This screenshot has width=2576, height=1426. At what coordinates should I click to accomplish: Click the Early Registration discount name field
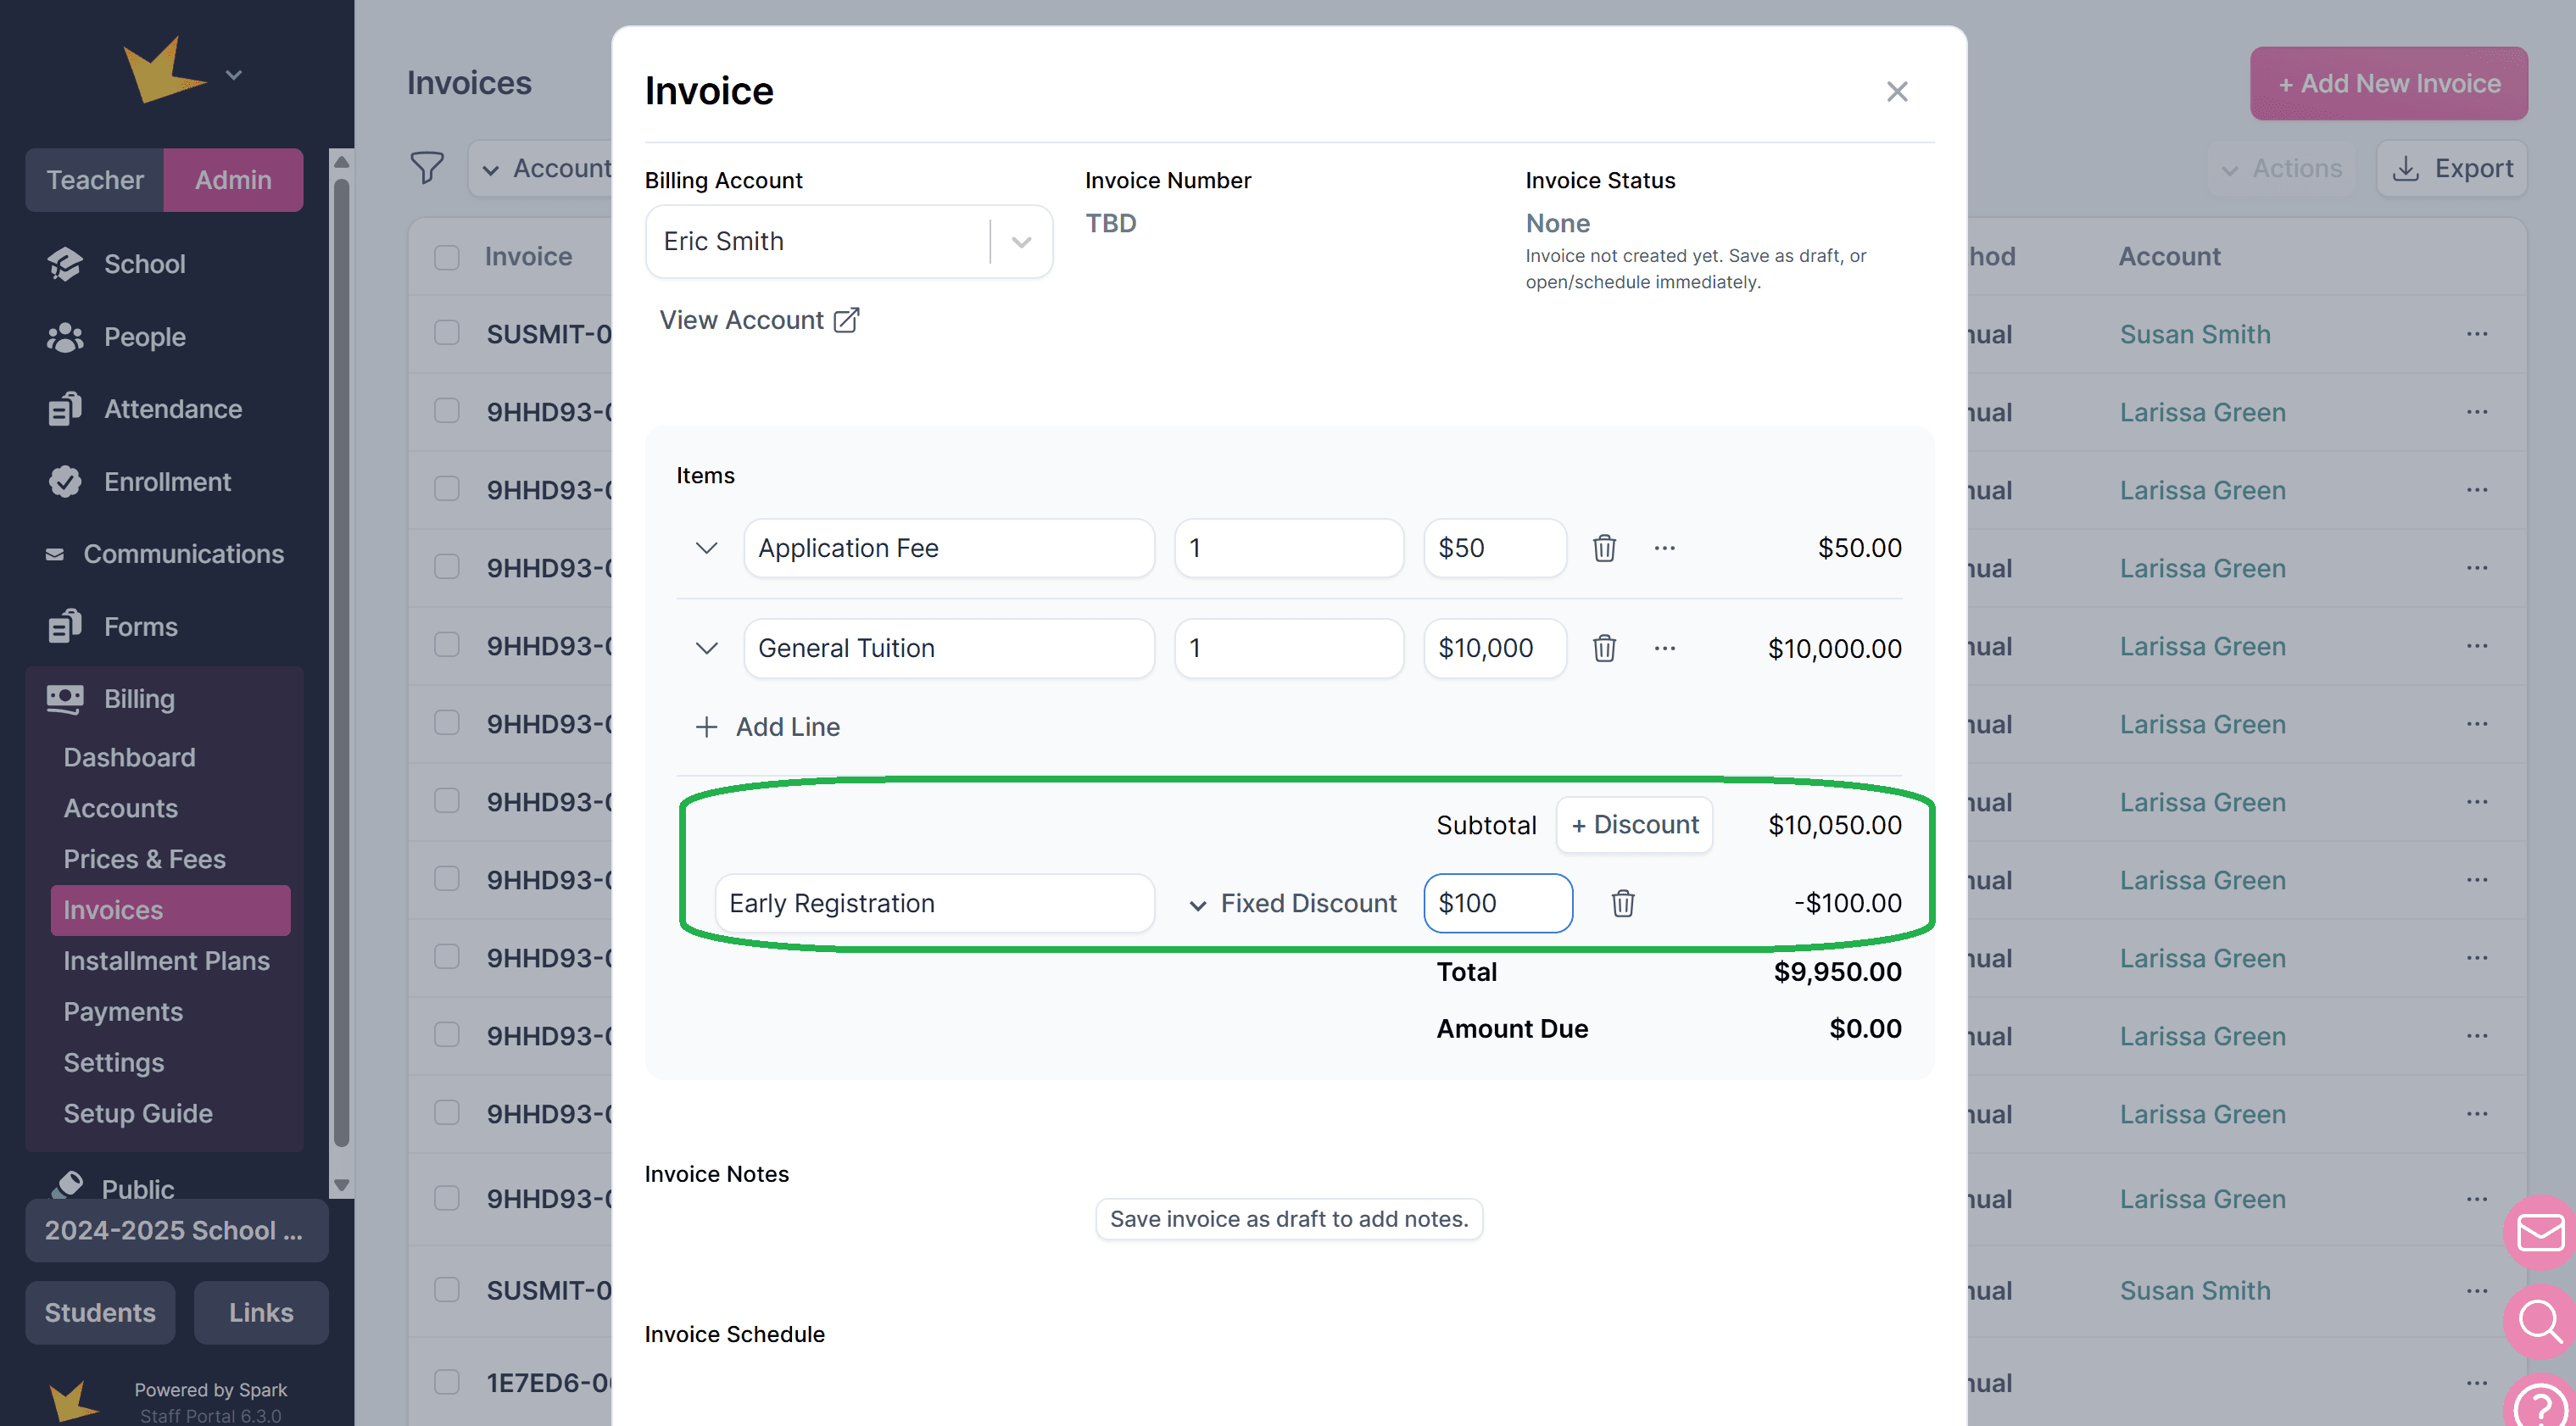934,903
